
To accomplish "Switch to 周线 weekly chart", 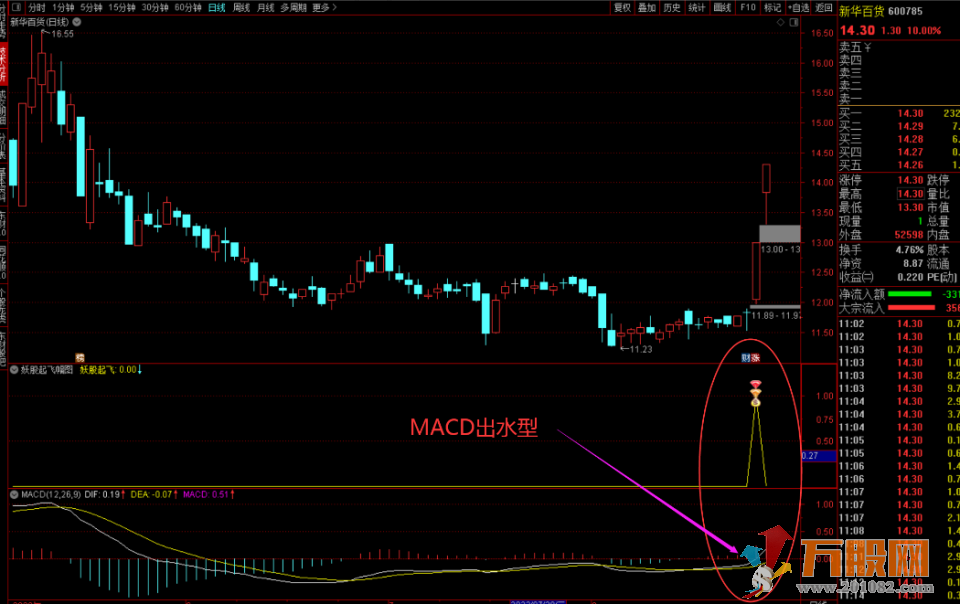I will click(241, 7).
